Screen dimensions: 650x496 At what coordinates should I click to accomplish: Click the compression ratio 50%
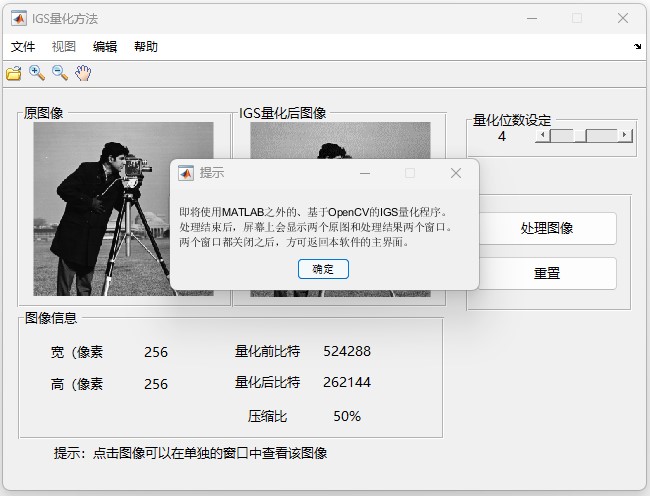(x=347, y=416)
